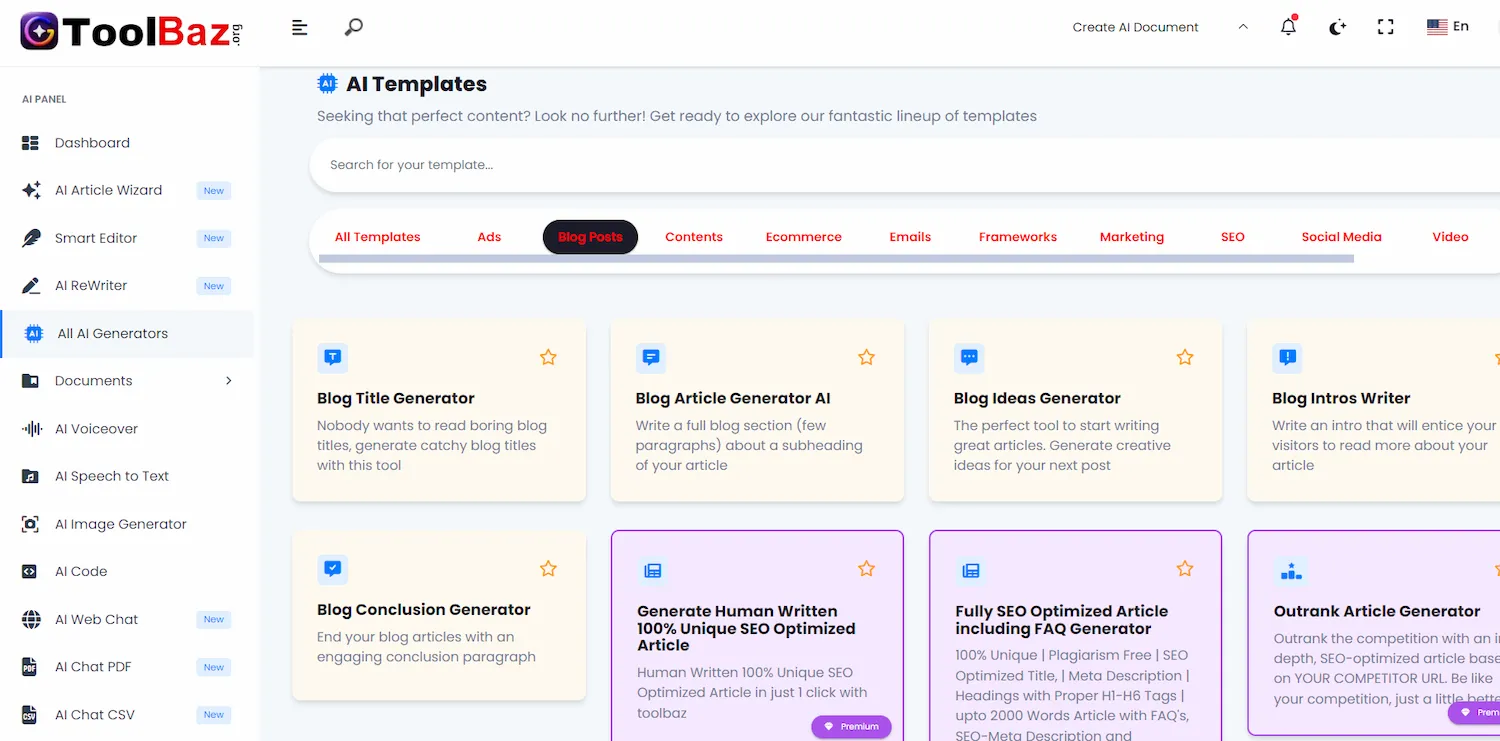Open the Social Media tab
The image size is (1500, 741).
1341,237
